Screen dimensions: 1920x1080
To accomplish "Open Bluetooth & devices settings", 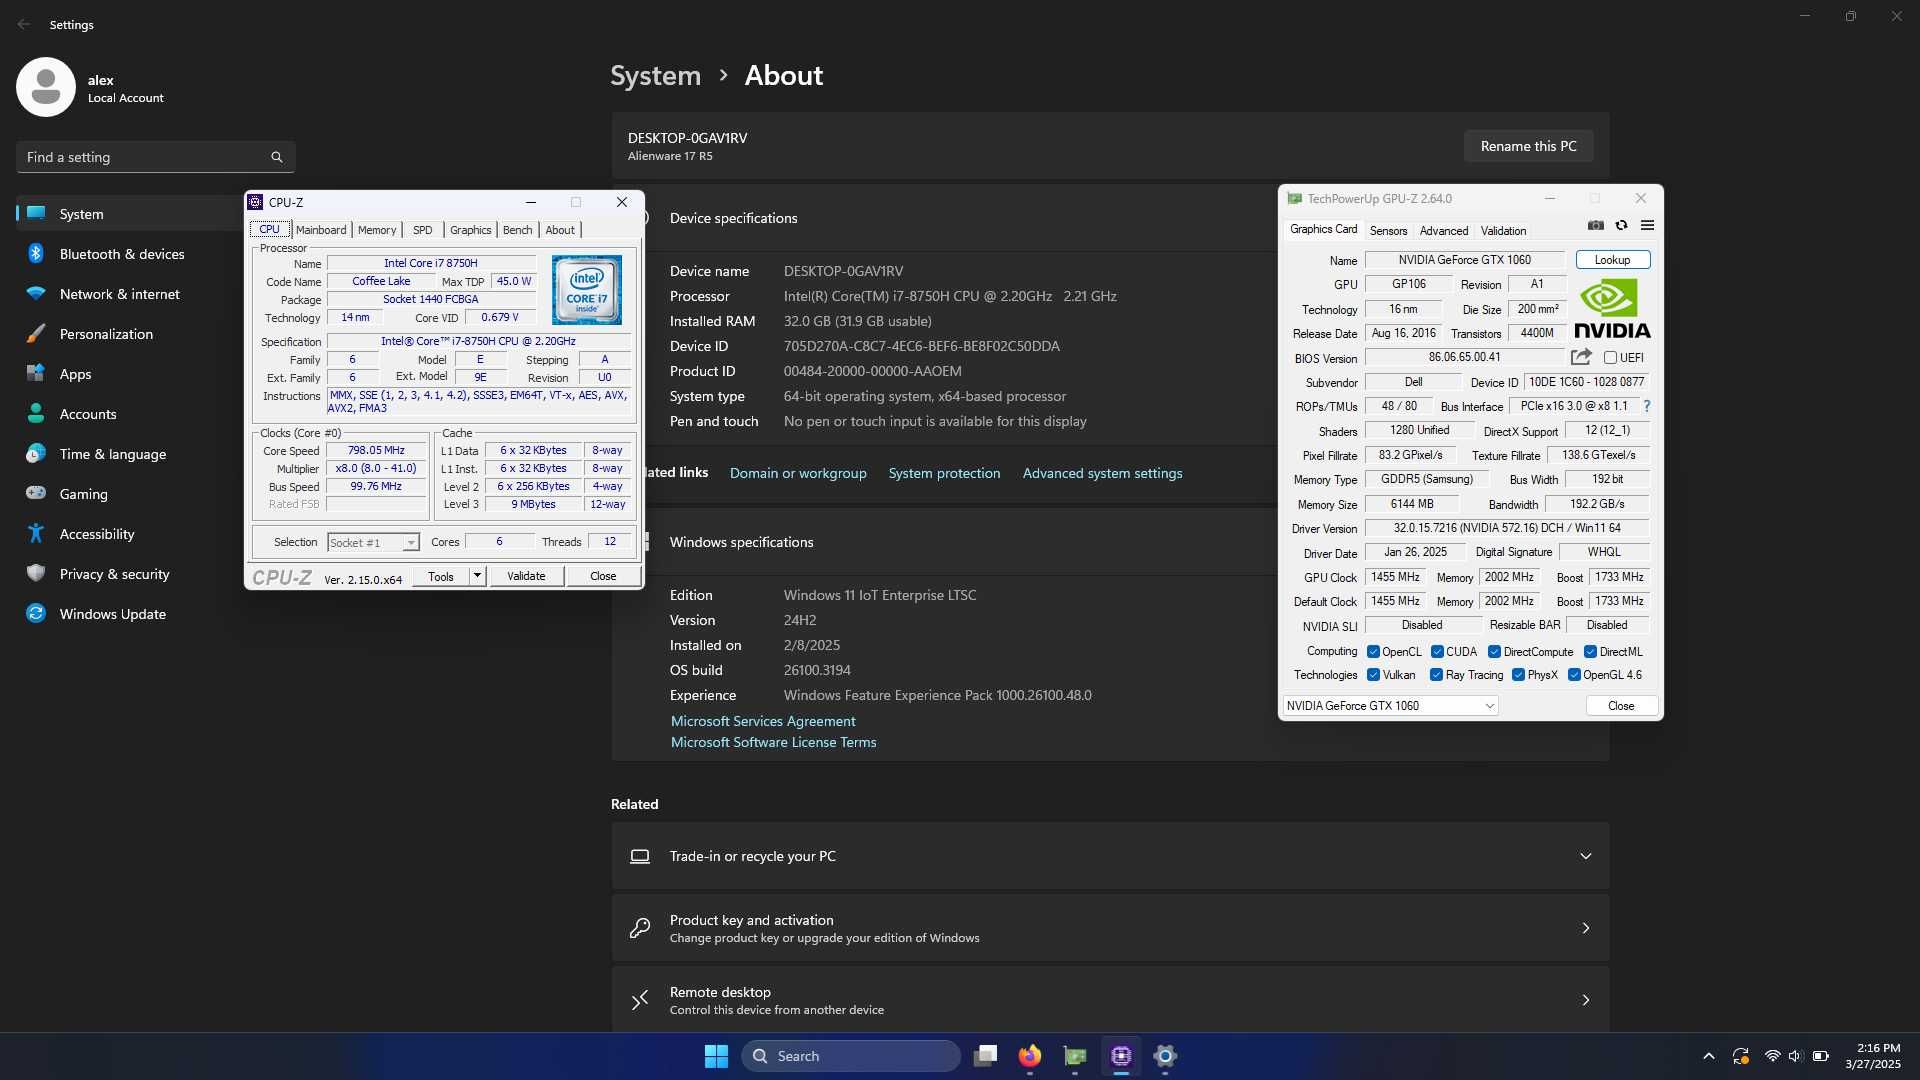I will click(122, 254).
